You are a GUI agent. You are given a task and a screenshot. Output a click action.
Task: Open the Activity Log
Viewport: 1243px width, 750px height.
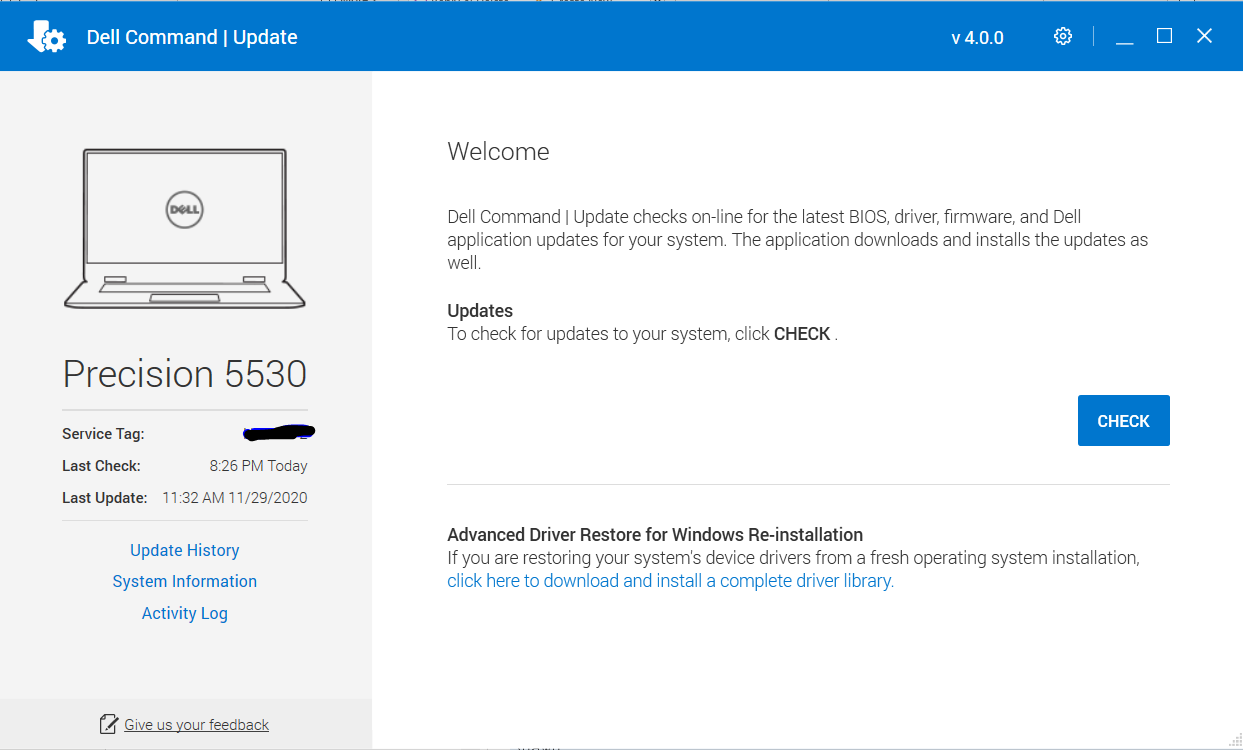pyautogui.click(x=185, y=613)
